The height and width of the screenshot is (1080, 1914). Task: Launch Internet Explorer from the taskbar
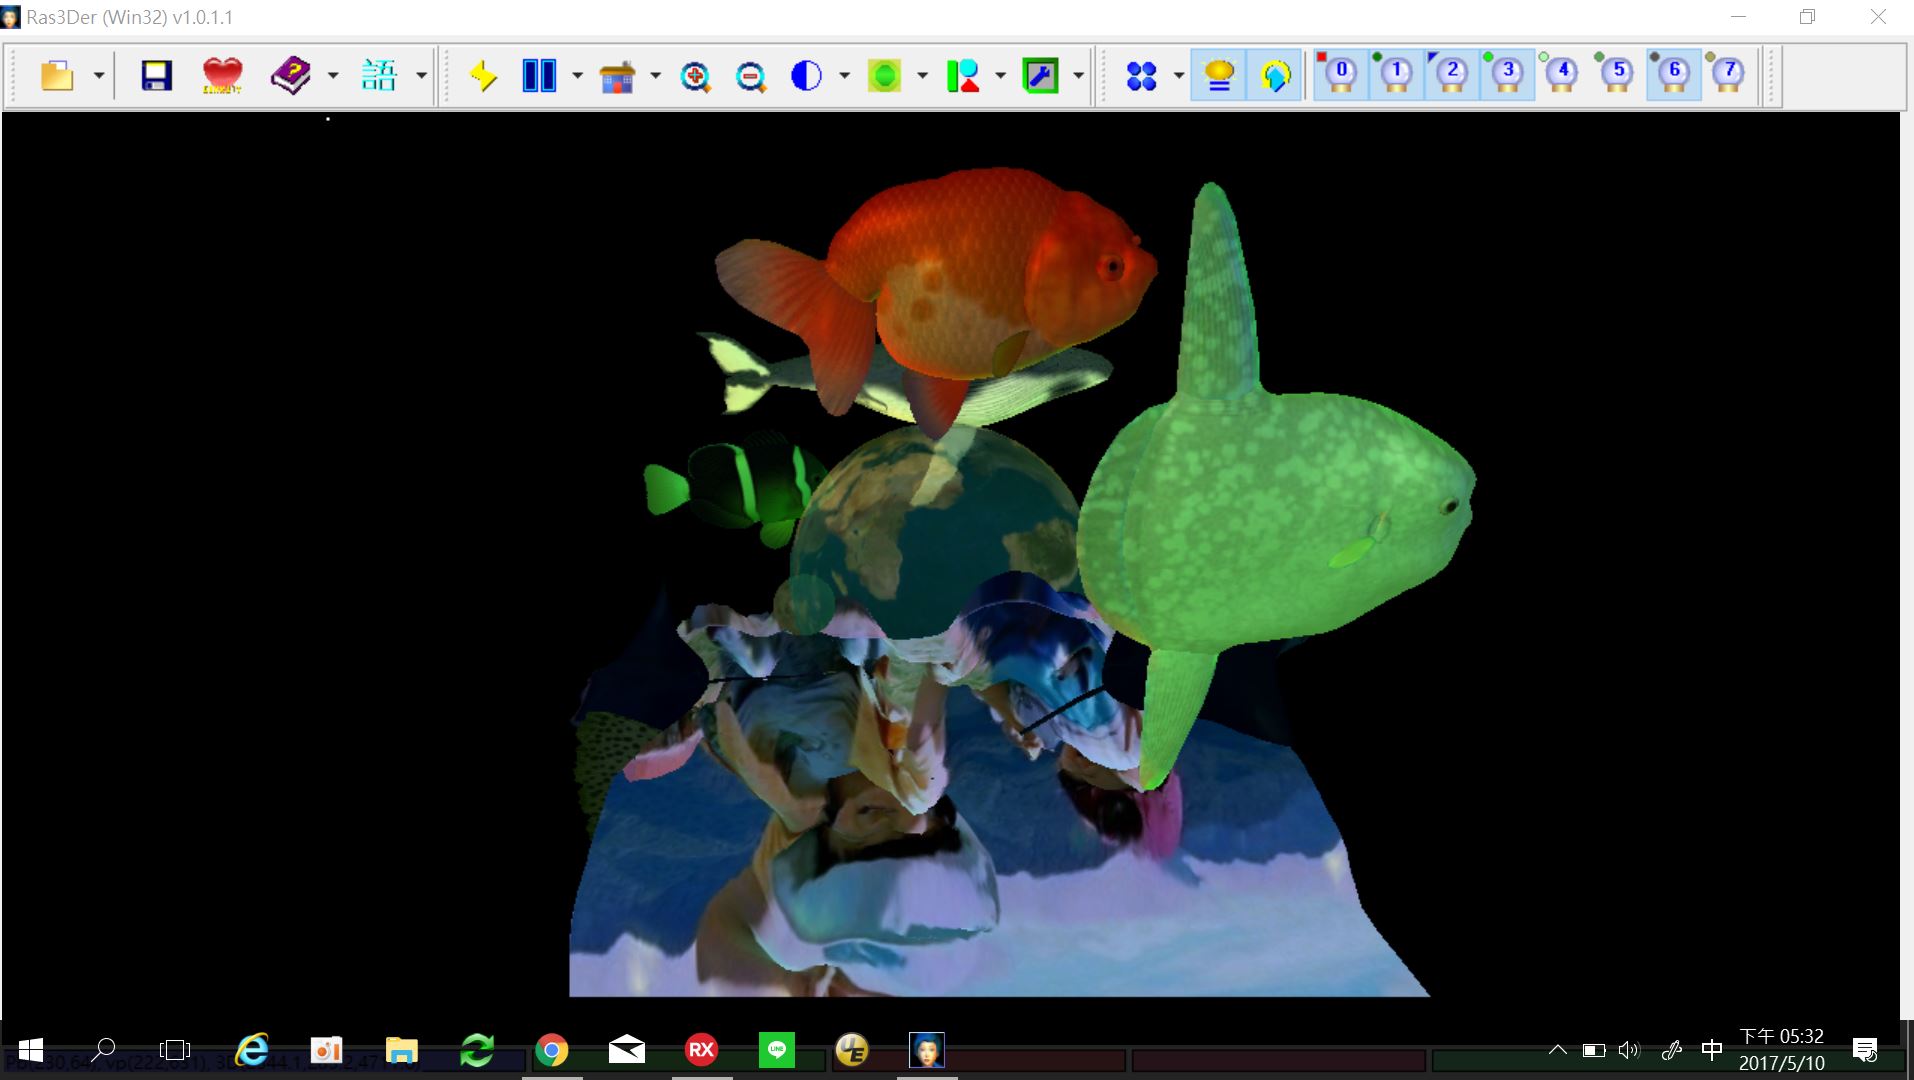[x=252, y=1050]
